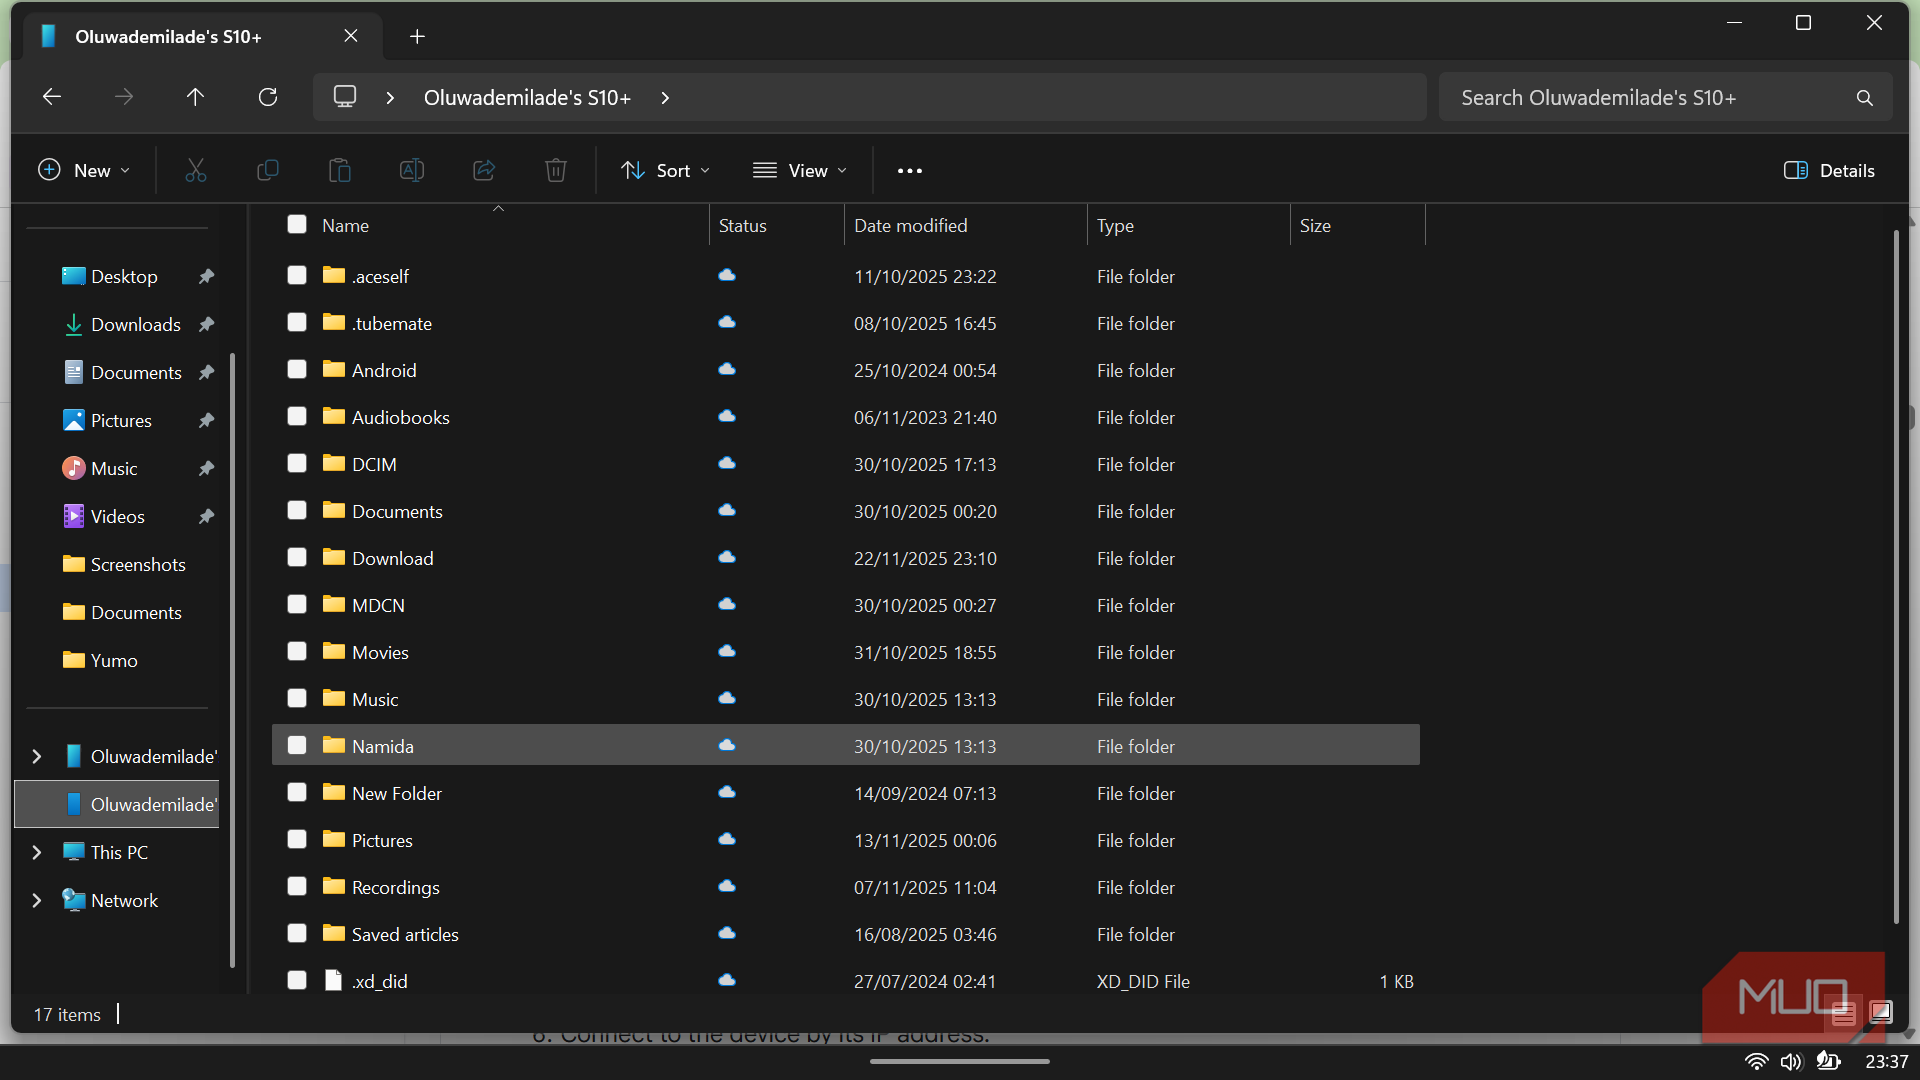
Task: Select the Saved articles folder name
Action: click(x=405, y=935)
